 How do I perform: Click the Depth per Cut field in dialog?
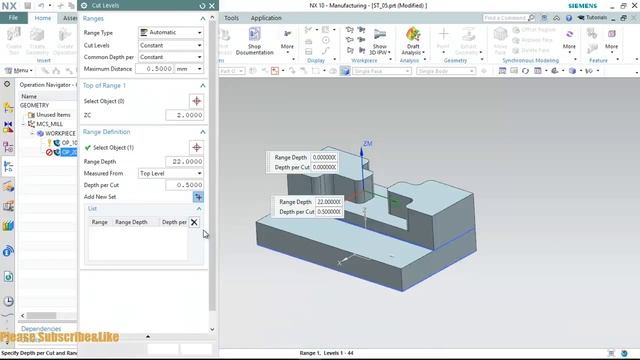click(x=185, y=185)
